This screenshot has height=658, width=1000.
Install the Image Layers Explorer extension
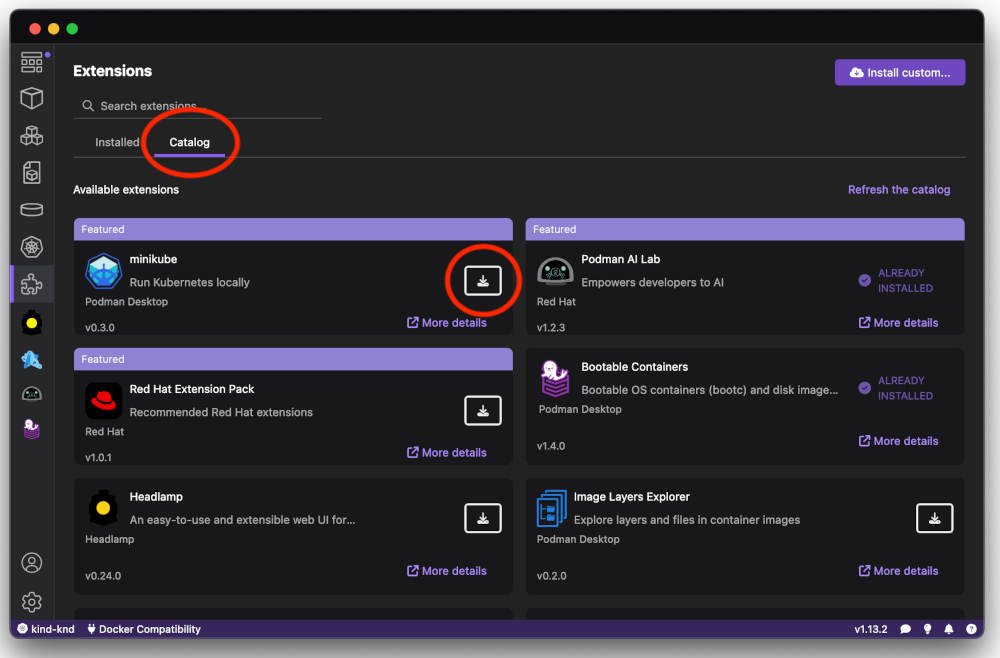click(x=934, y=518)
